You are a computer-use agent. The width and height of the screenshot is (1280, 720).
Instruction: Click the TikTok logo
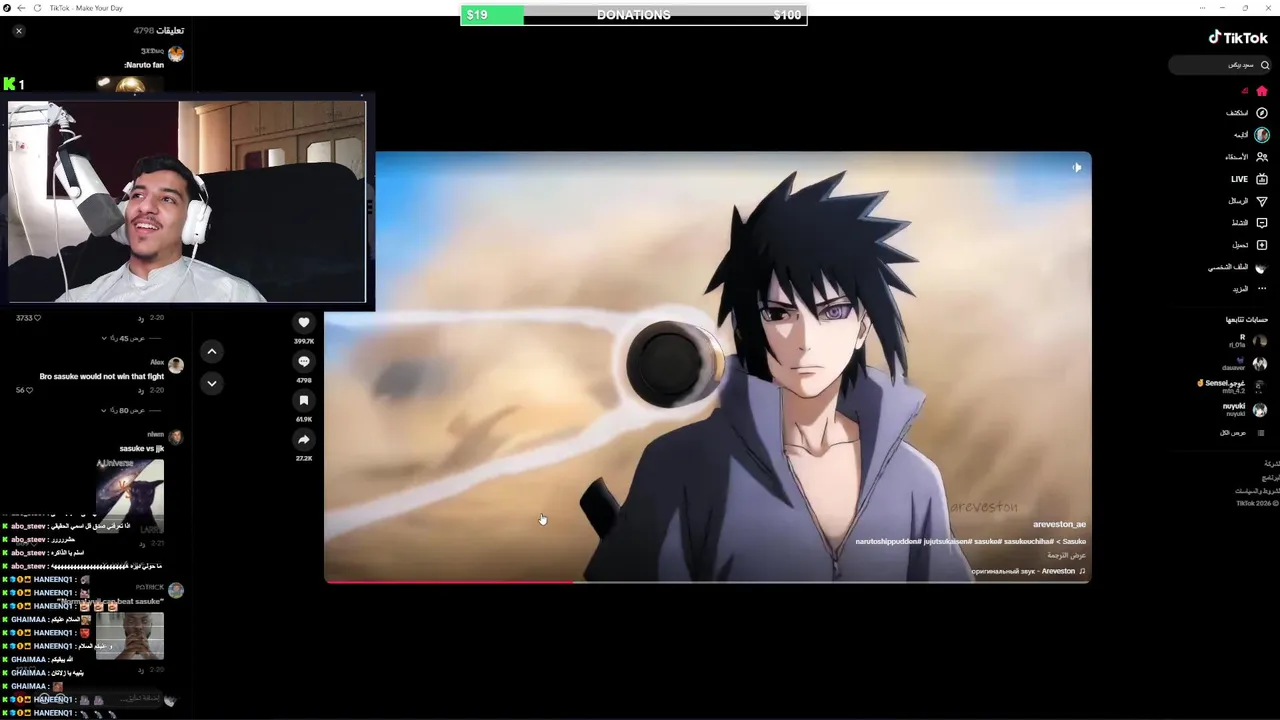tap(1238, 38)
